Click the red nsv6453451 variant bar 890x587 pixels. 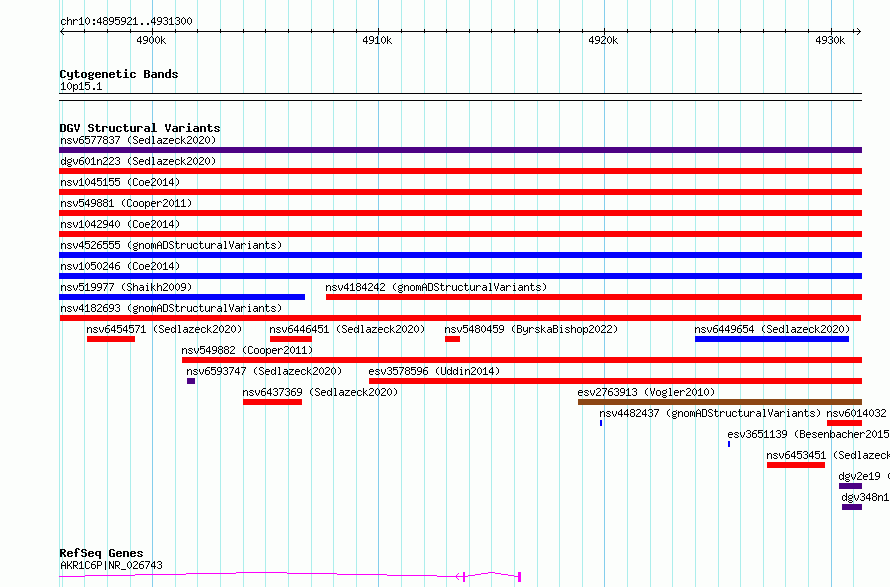796,465
